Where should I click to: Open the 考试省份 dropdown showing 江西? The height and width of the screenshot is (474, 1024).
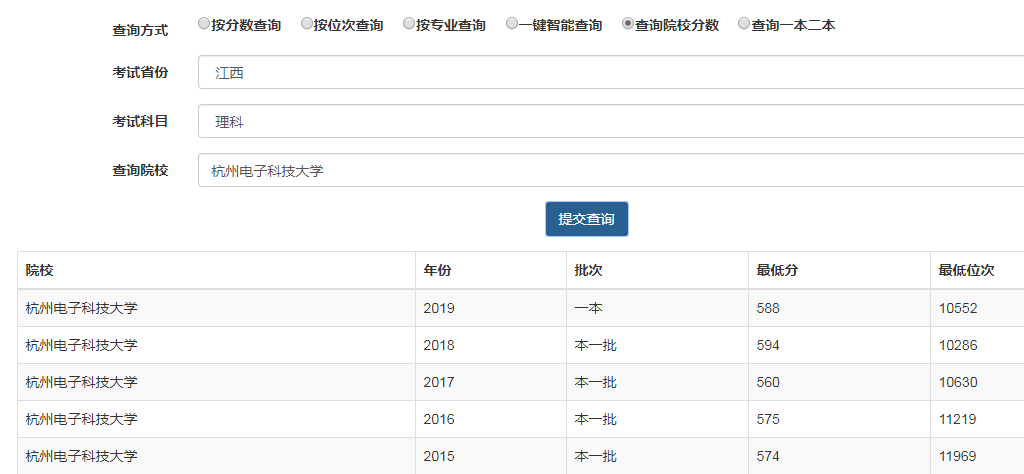coord(611,72)
